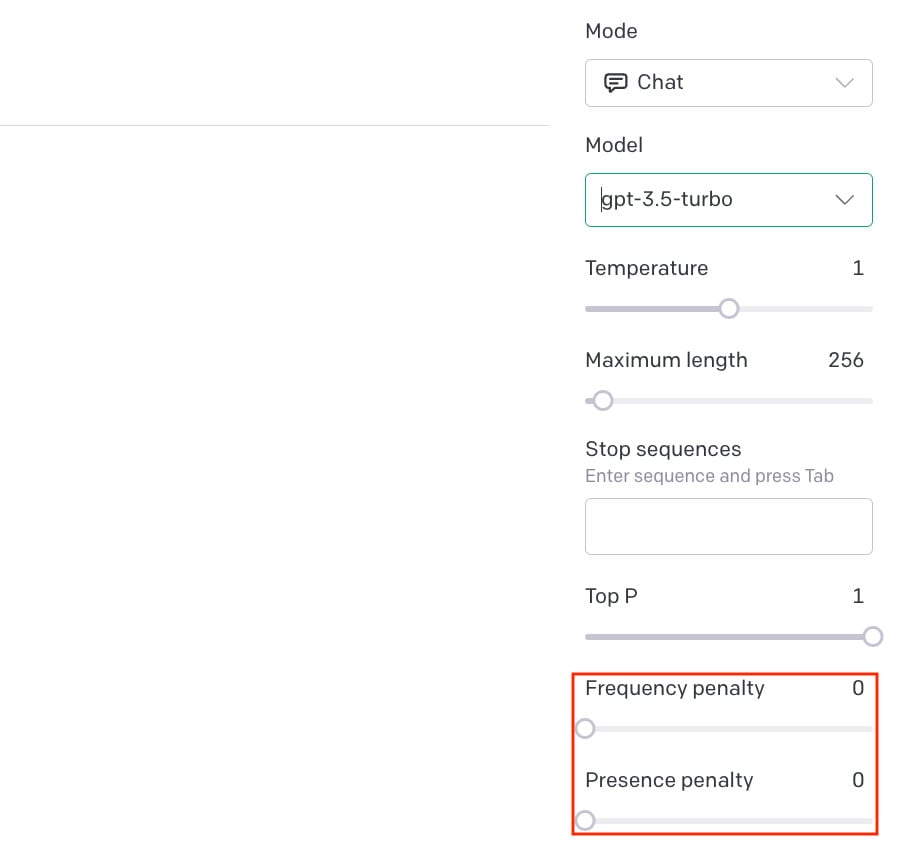The width and height of the screenshot is (900, 851).
Task: Click the Top P value 1
Action: (858, 596)
